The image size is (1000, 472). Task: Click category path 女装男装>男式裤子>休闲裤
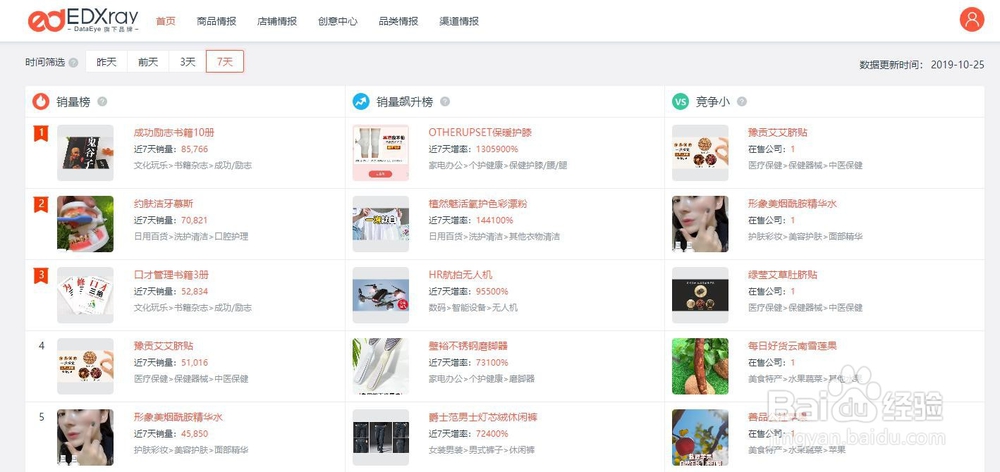point(482,450)
